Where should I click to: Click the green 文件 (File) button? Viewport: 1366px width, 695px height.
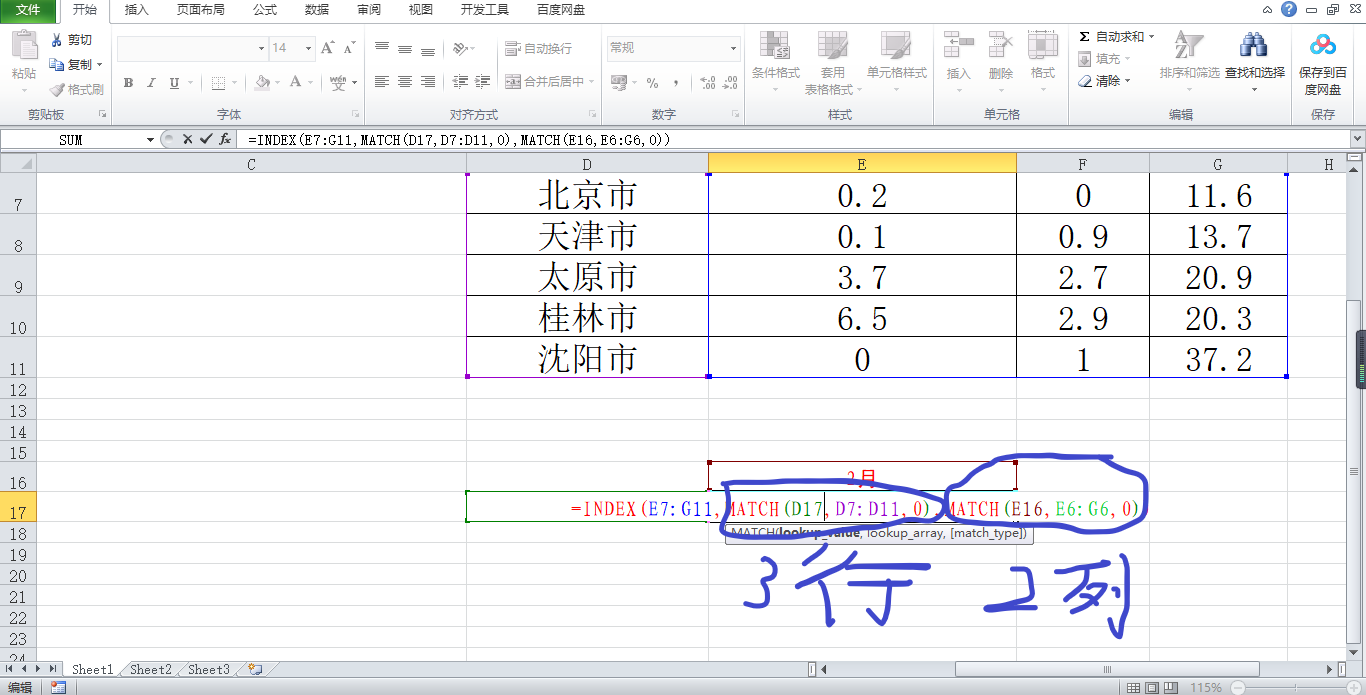[28, 10]
